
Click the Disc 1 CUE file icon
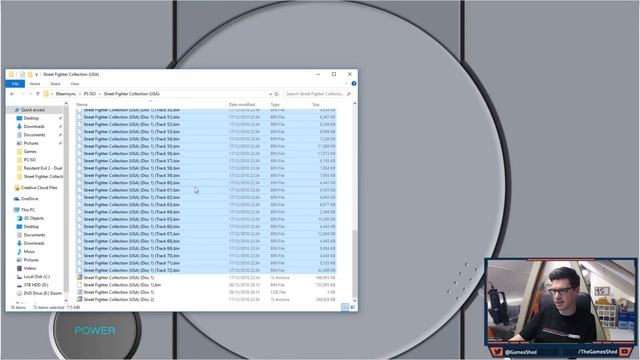(x=80, y=292)
